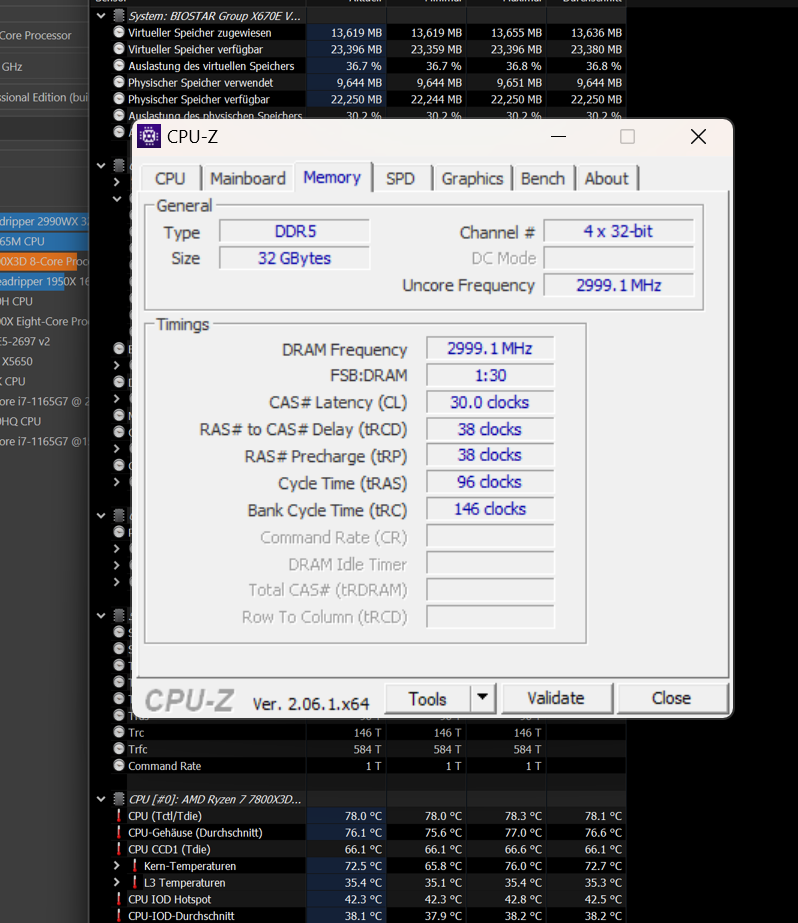Click the Virtueller Speicher zugewiesen sensor icon
The height and width of the screenshot is (923, 798).
[119, 32]
